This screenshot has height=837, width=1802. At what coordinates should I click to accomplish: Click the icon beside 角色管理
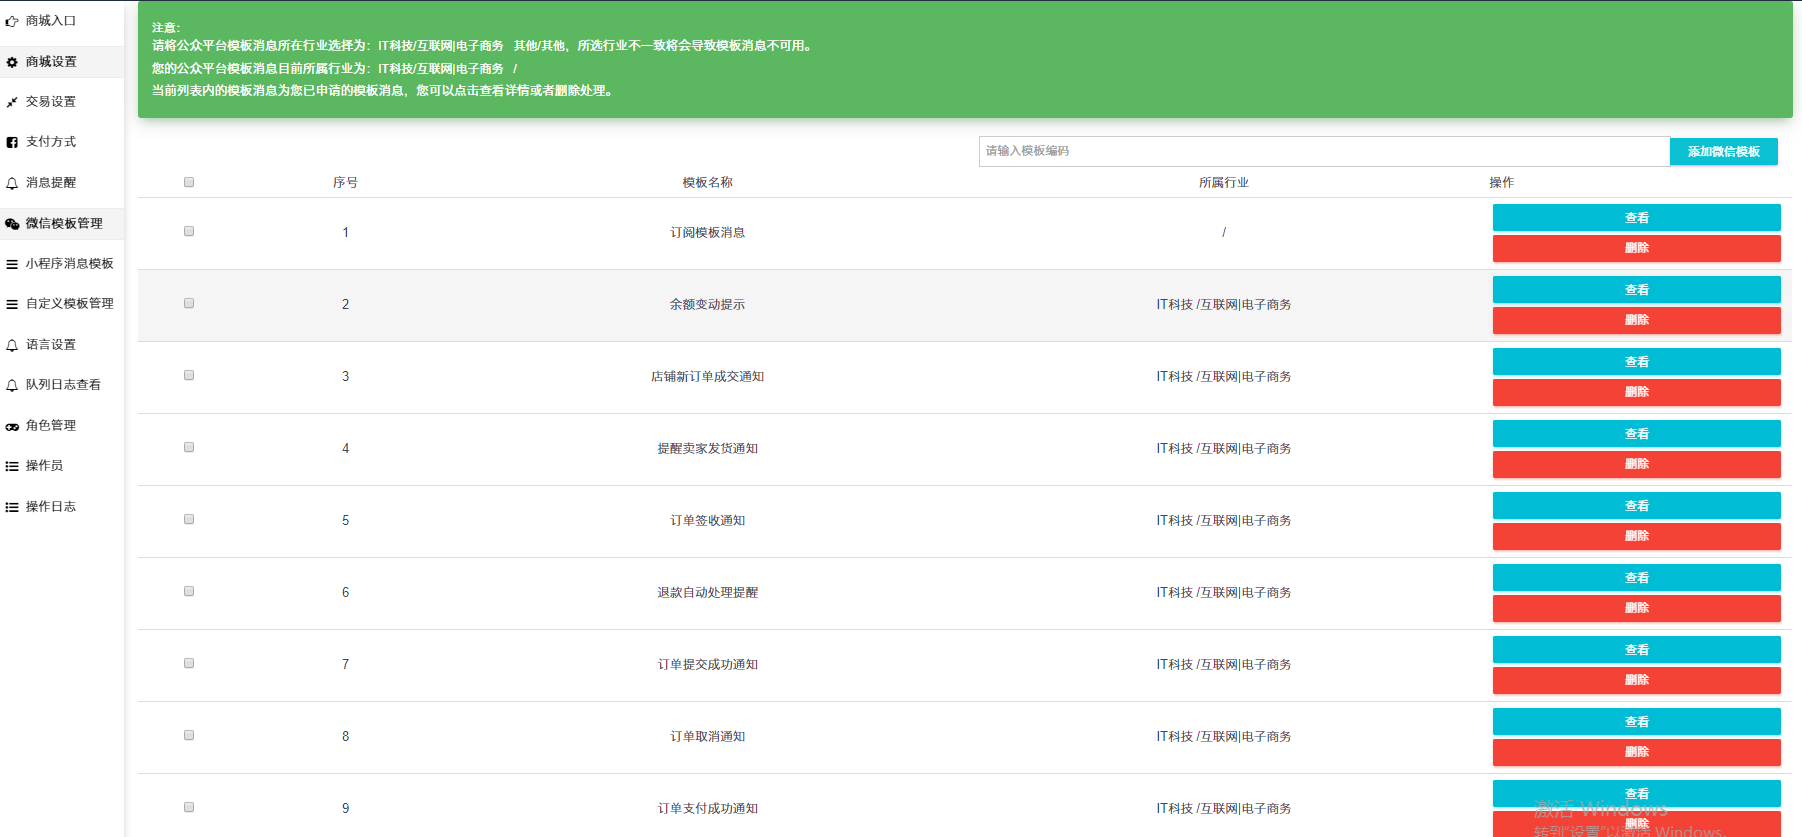[12, 426]
